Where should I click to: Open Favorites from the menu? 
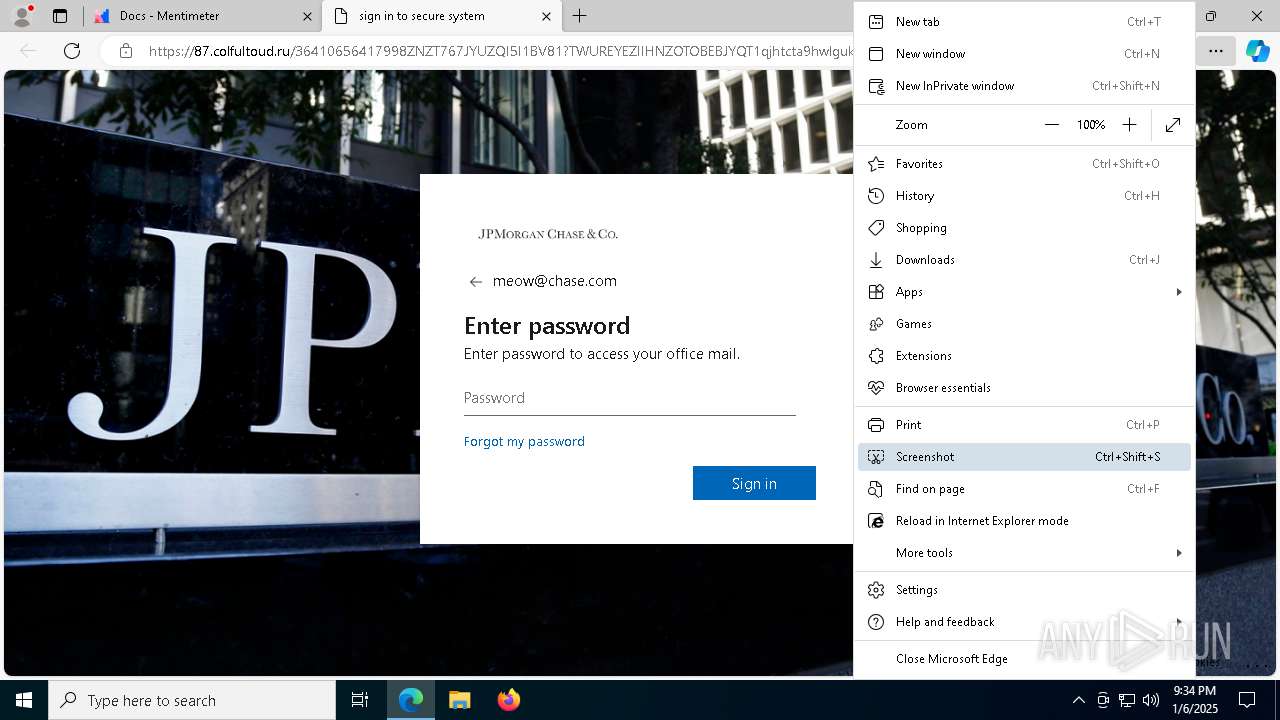[x=1024, y=164]
